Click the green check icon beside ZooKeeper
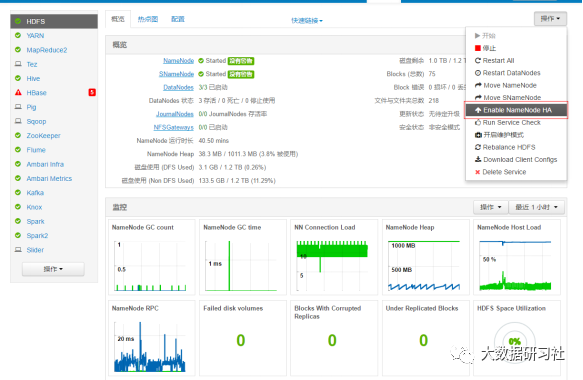The height and width of the screenshot is (380, 583). click(18, 135)
